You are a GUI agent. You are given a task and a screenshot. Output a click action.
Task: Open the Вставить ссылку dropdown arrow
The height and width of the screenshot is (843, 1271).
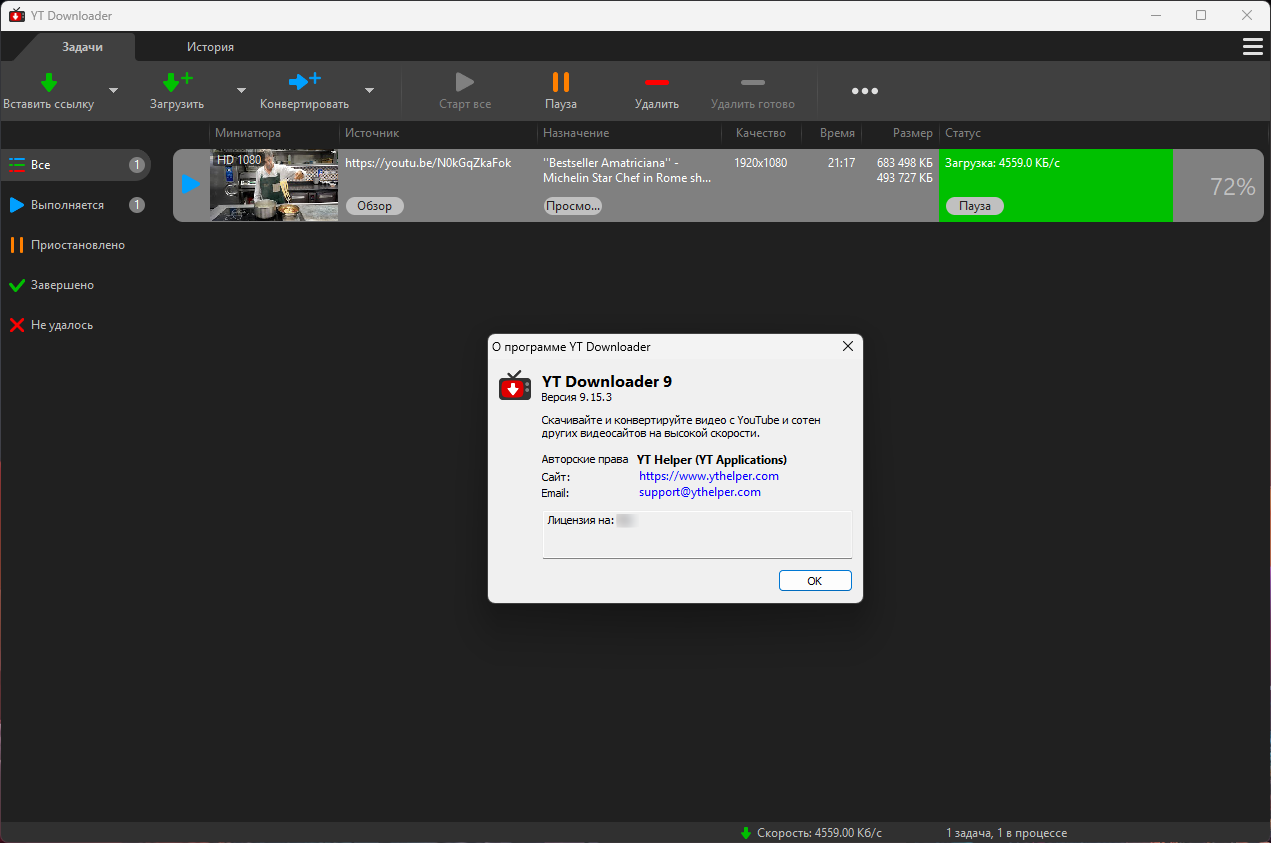coord(113,90)
